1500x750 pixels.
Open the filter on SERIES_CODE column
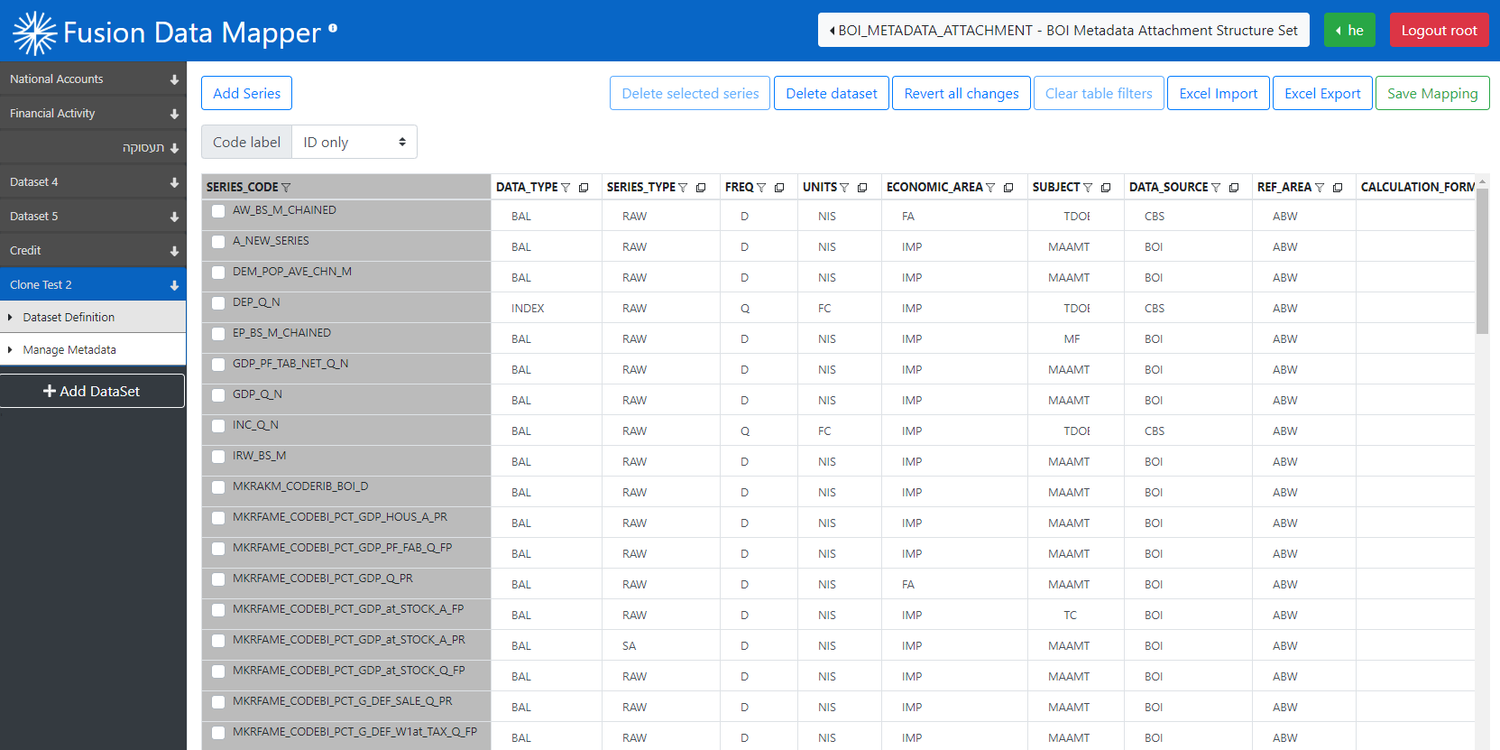pyautogui.click(x=288, y=187)
